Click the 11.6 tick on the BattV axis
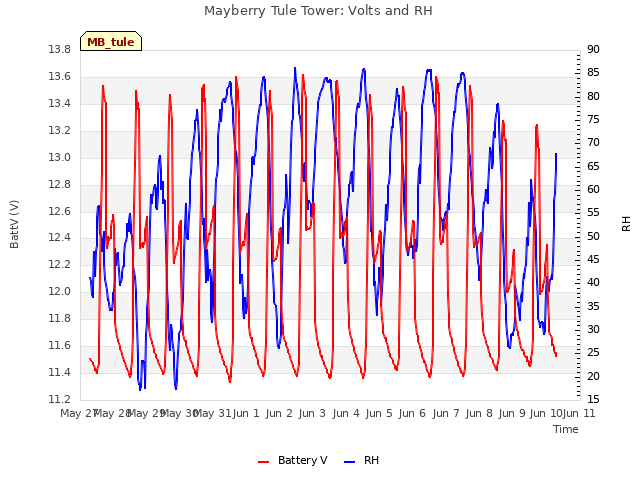The height and width of the screenshot is (480, 640). click(x=60, y=346)
